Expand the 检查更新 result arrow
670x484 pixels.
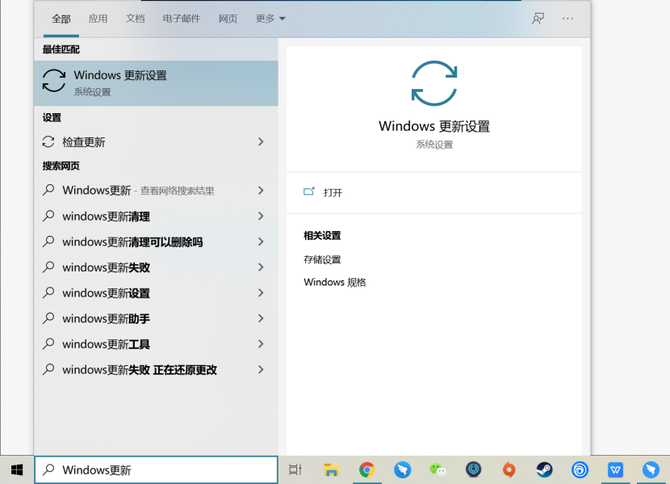(x=261, y=142)
